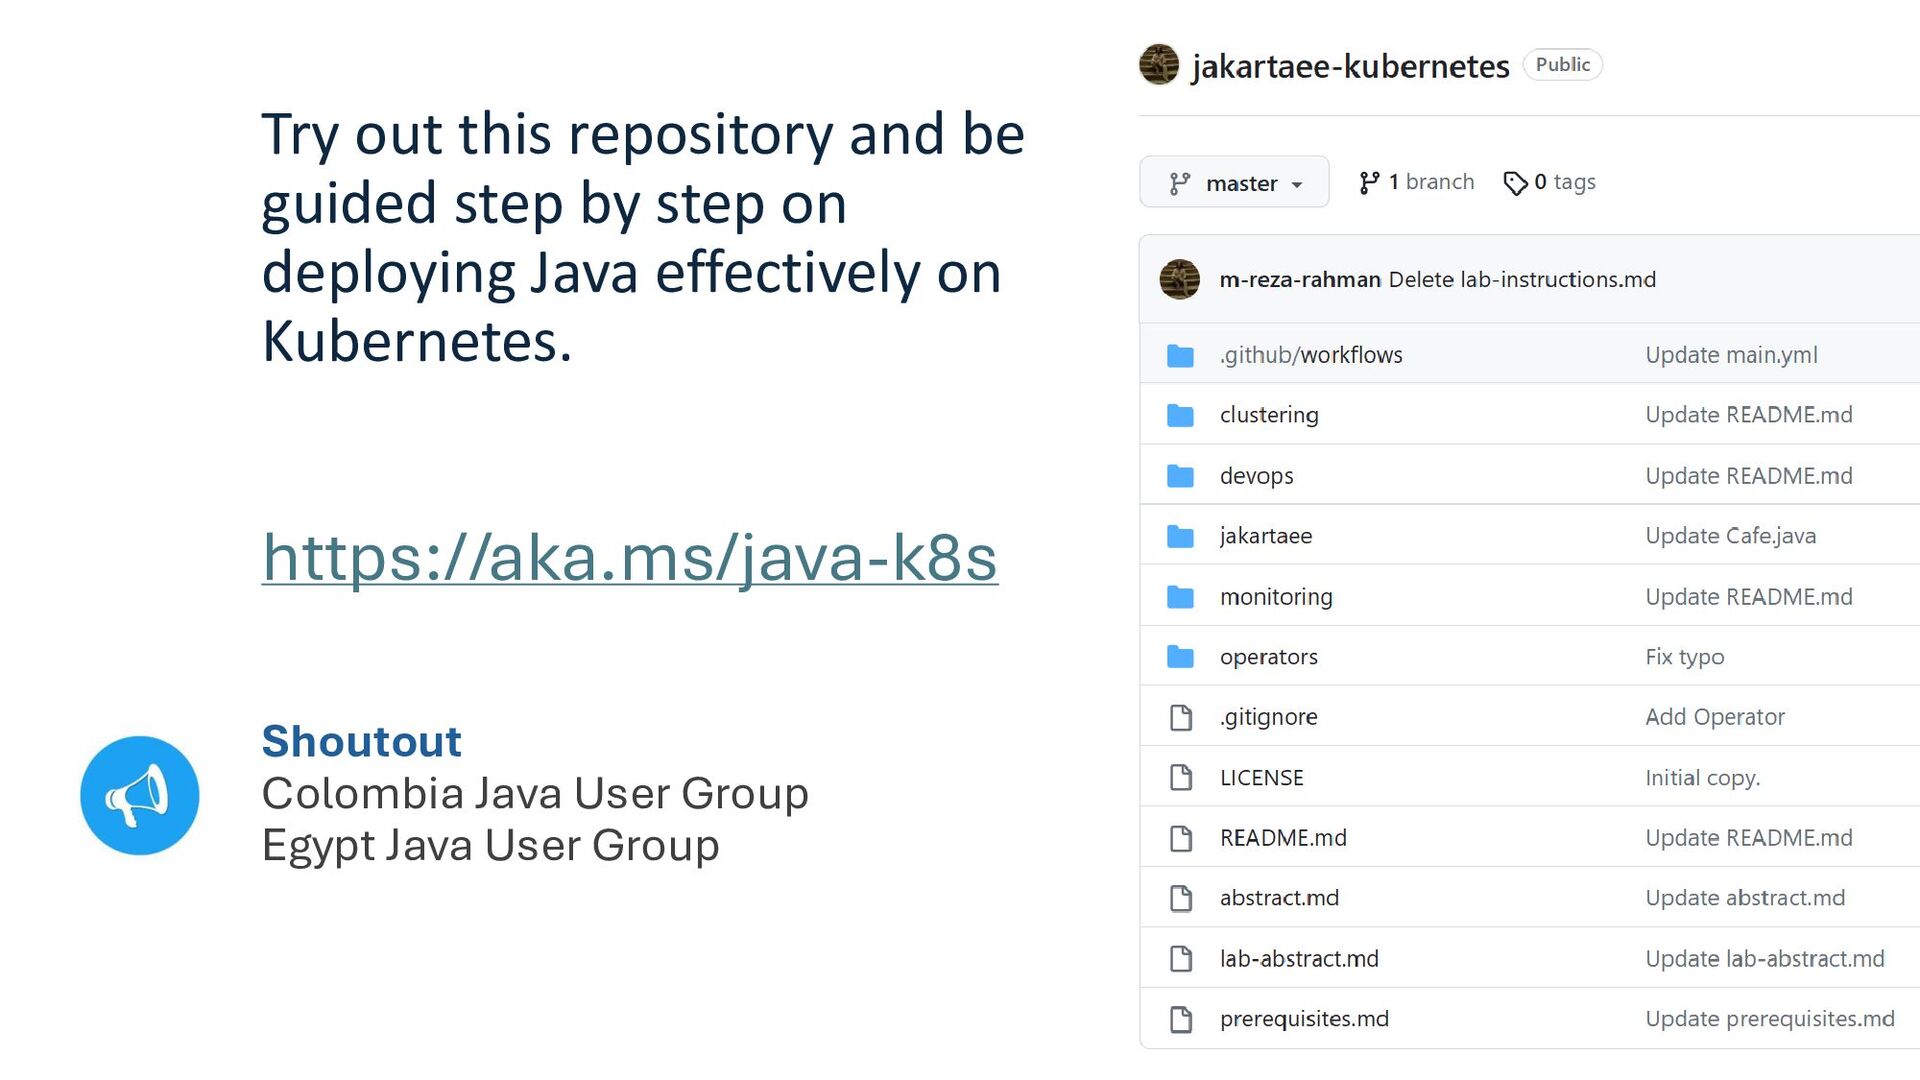Follow the https://aka.ms/java-k8s link
1920x1080 pixels.
[630, 557]
